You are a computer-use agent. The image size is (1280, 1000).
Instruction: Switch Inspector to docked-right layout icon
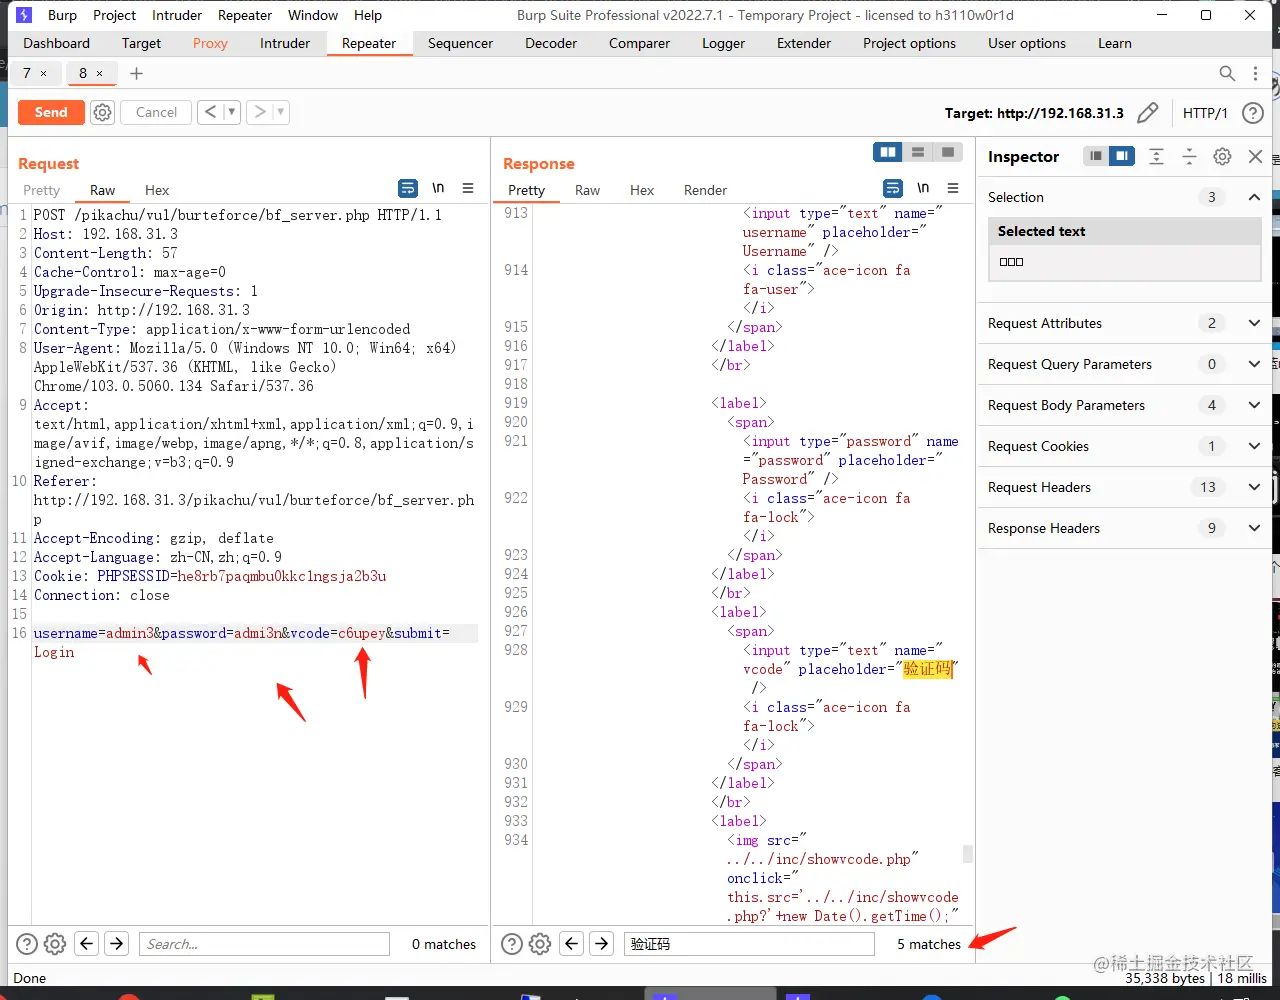[1122, 156]
